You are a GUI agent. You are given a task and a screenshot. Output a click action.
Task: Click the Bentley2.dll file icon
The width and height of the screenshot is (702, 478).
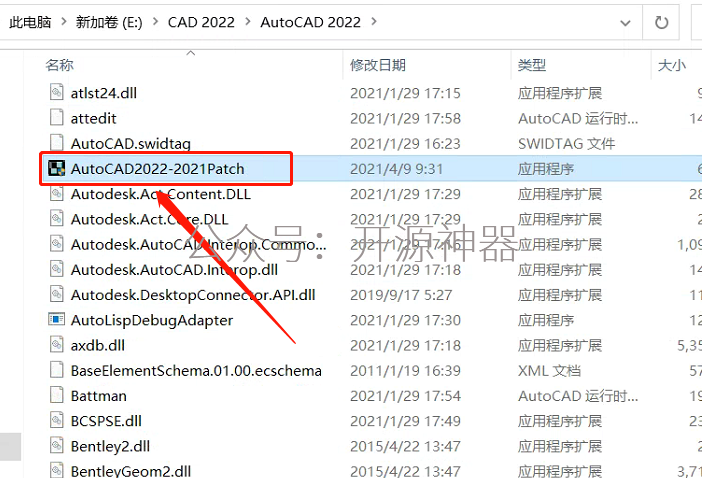click(x=56, y=446)
